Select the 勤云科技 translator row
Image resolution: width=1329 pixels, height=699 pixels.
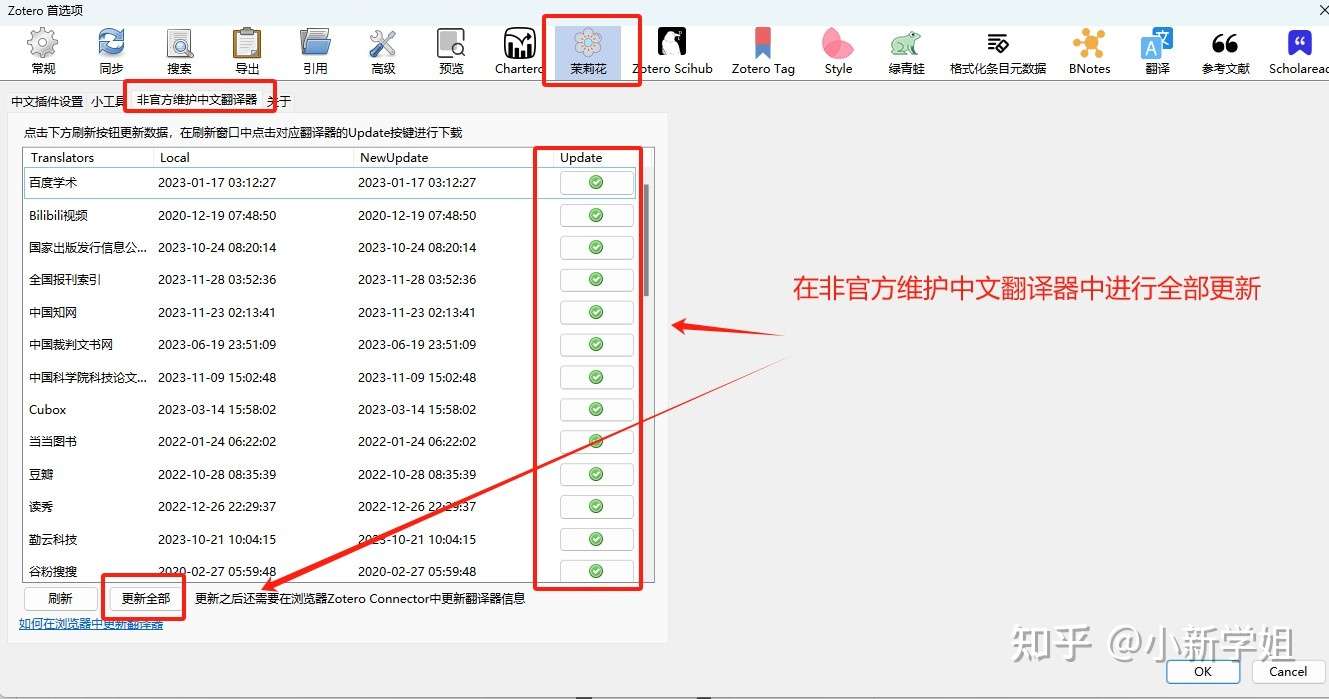pyautogui.click(x=331, y=539)
